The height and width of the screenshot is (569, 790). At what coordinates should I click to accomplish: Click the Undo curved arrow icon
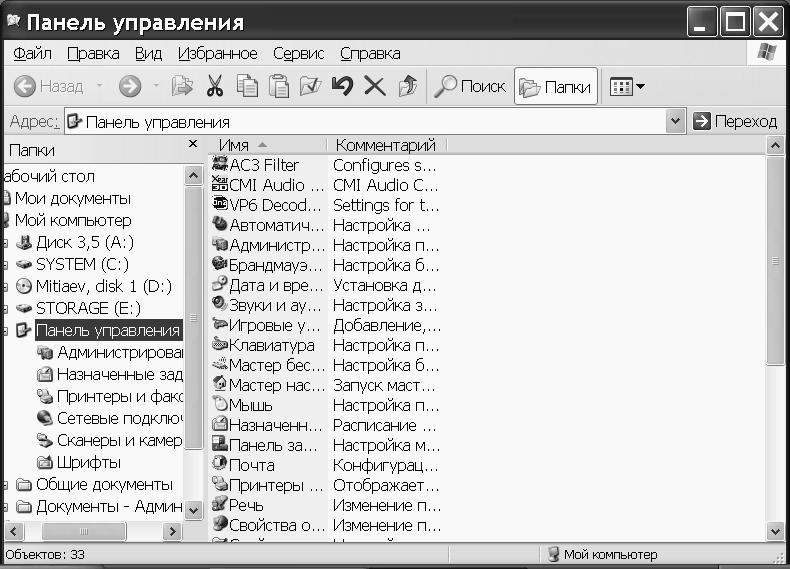click(343, 86)
